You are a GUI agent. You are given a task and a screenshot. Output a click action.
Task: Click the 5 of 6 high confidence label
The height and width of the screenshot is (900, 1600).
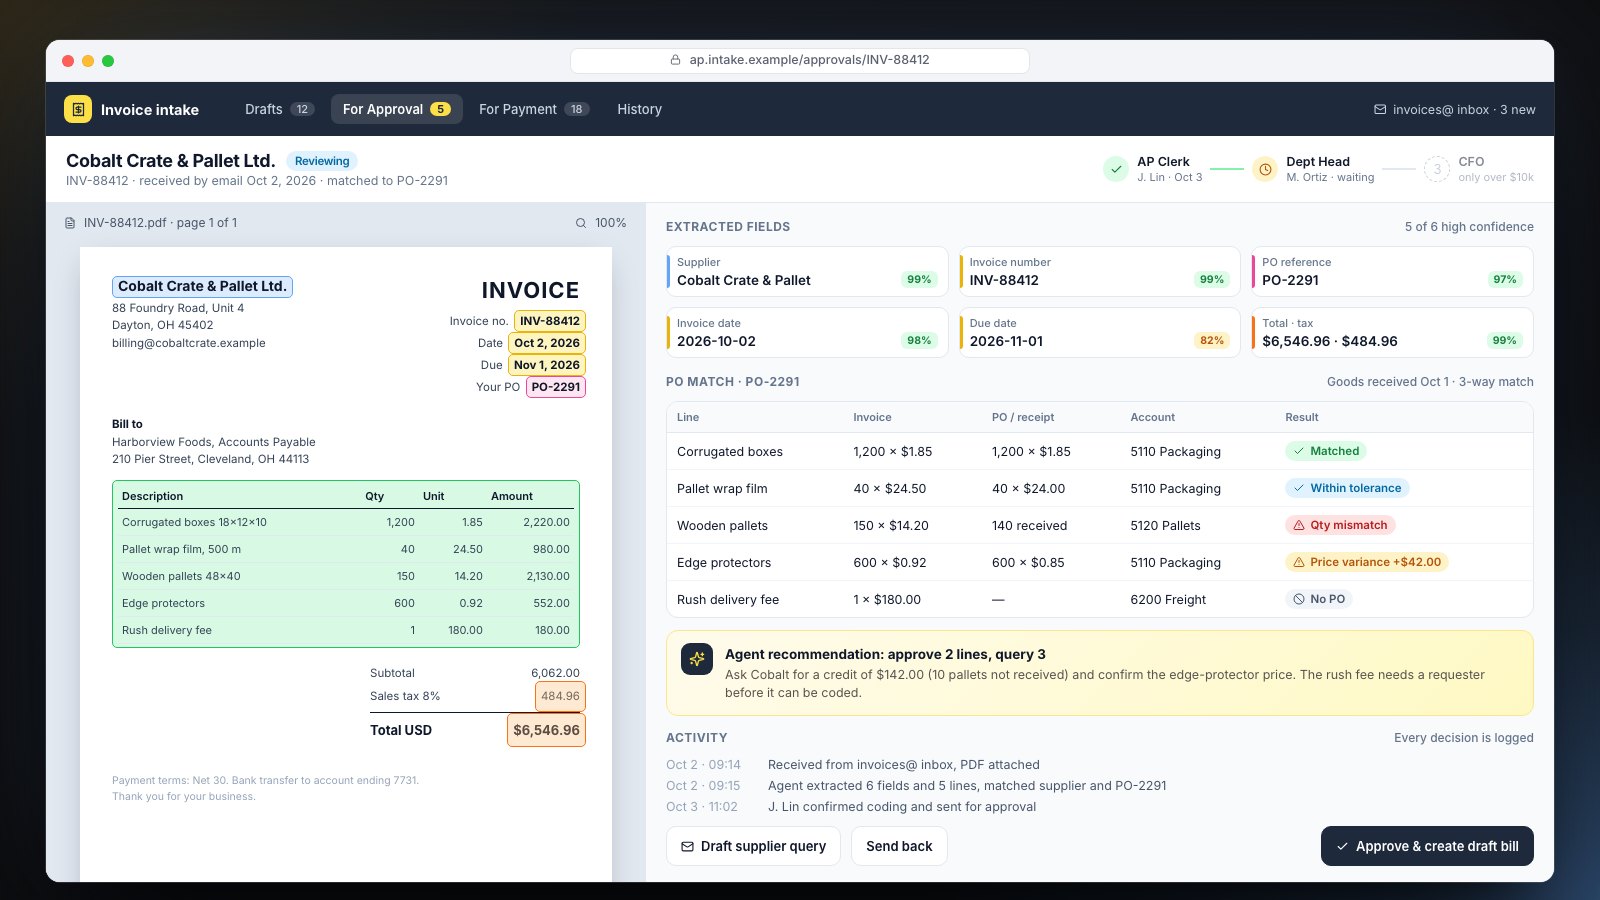pos(1469,227)
